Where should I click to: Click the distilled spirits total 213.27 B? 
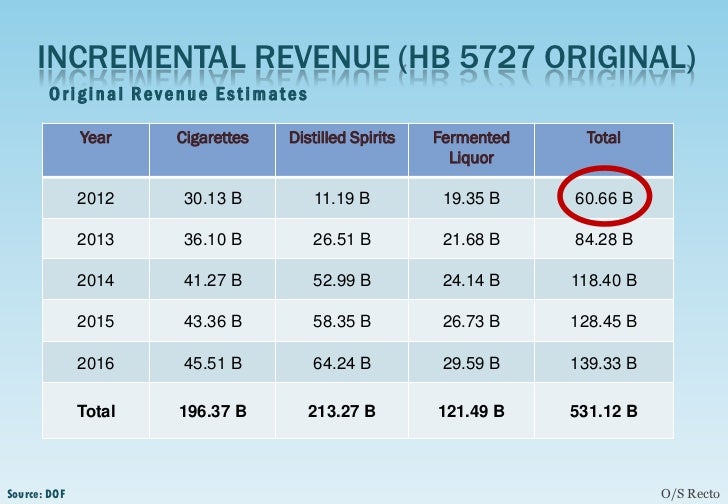tap(342, 411)
